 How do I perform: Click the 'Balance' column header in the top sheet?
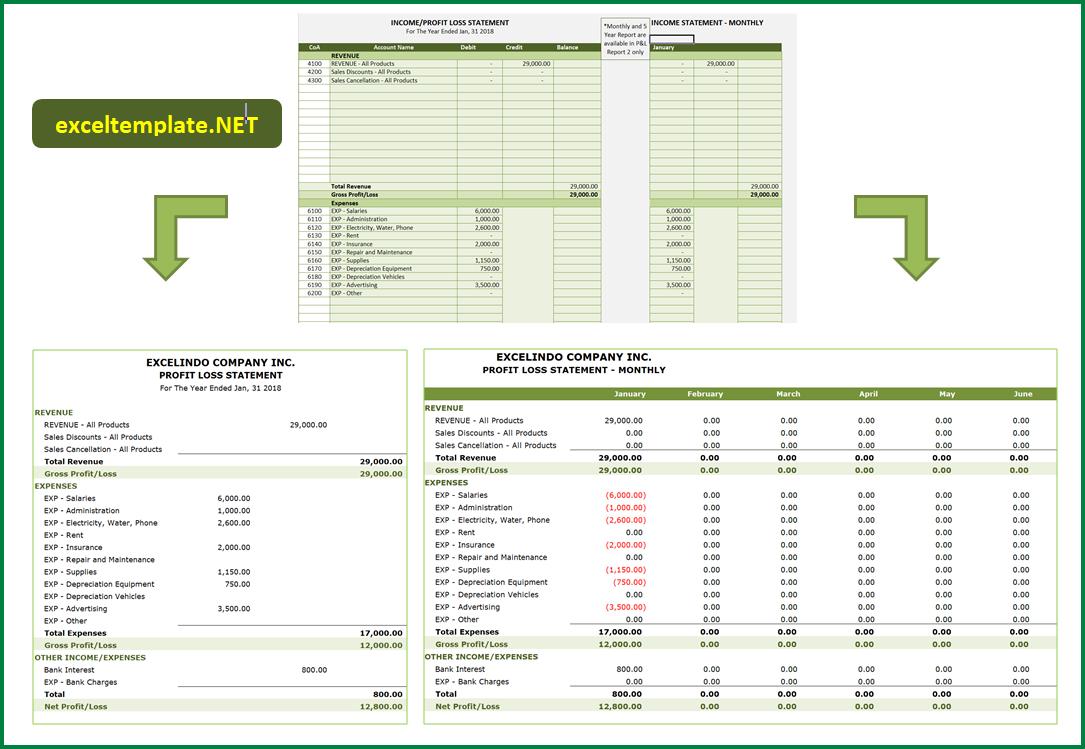pyautogui.click(x=567, y=47)
